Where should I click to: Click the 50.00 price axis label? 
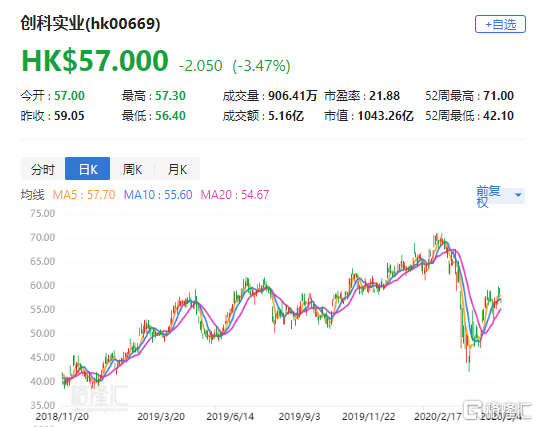pos(43,333)
